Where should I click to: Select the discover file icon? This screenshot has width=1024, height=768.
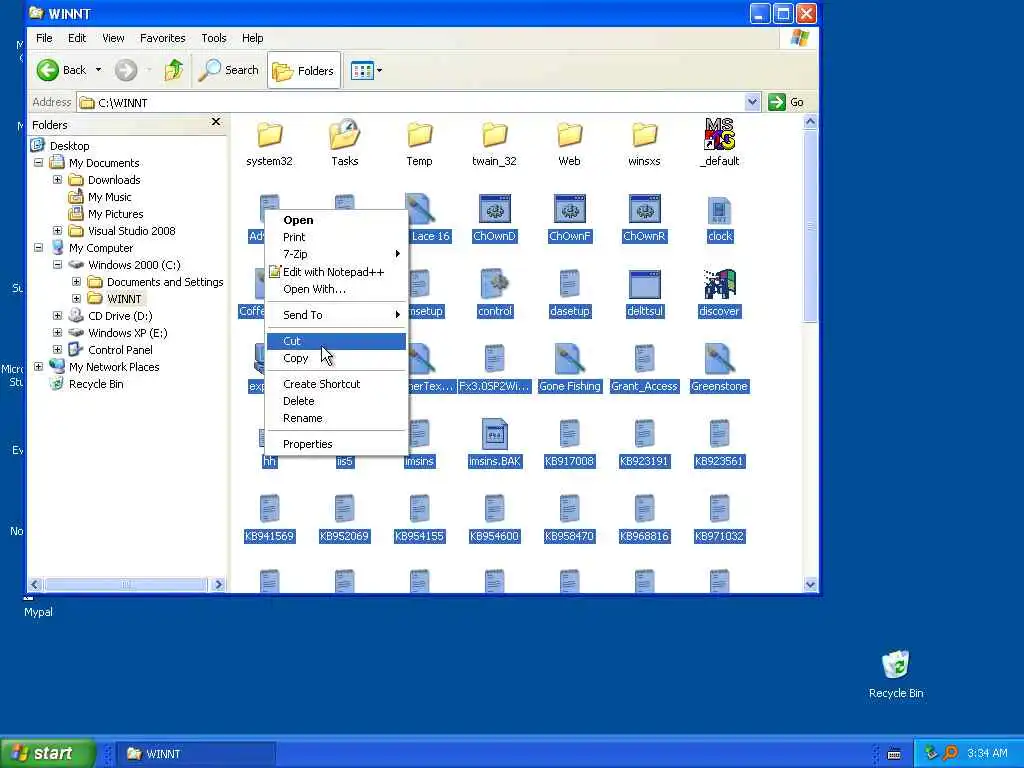[719, 285]
